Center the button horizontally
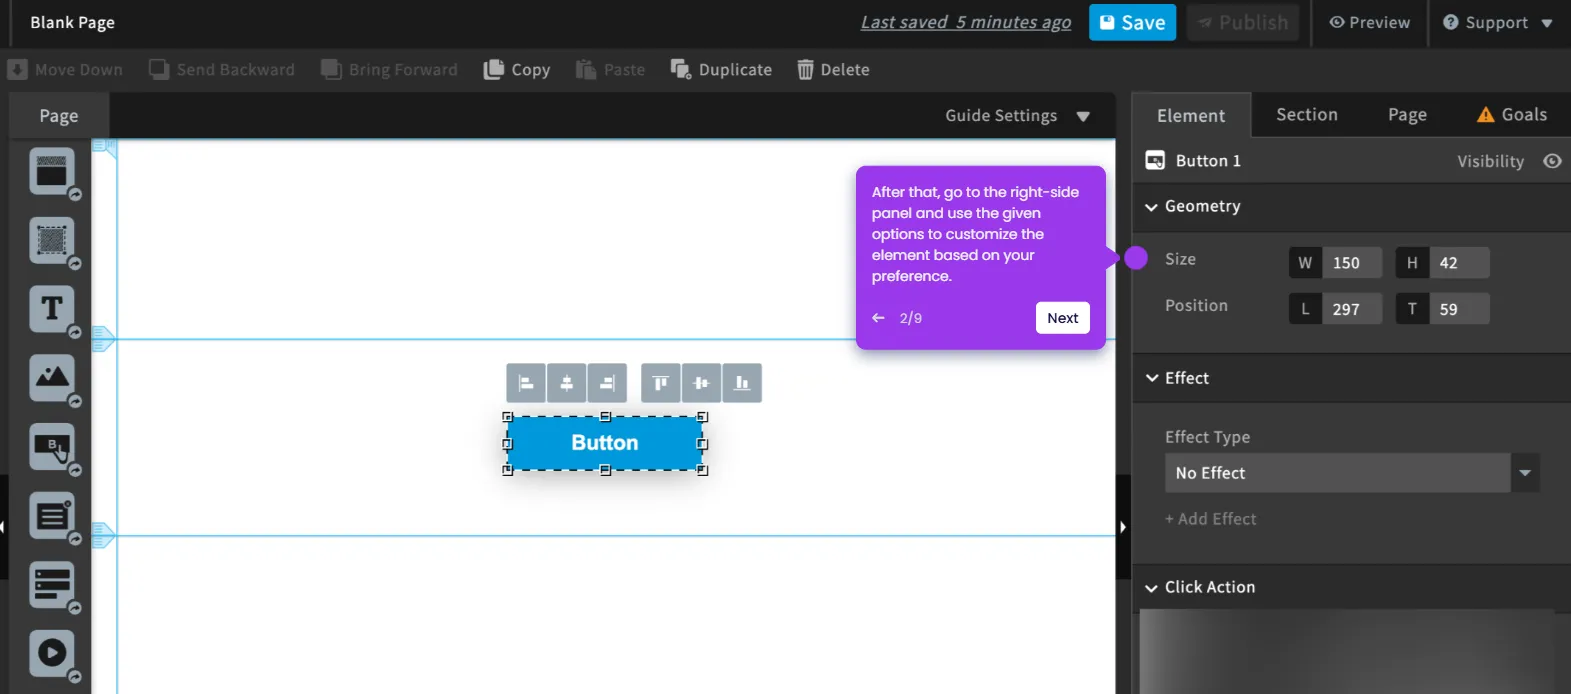This screenshot has height=694, width=1571. (x=567, y=383)
